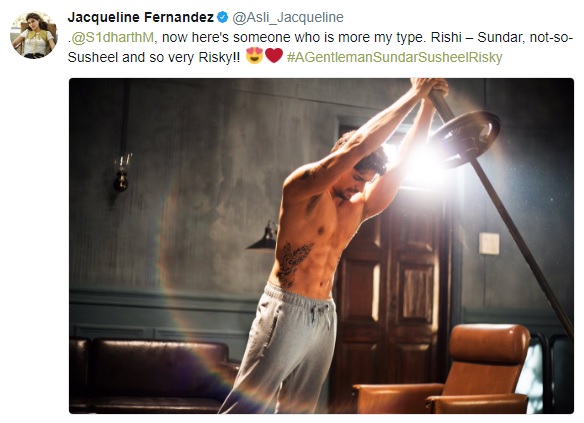Open Jacqueline Fernandez's profile avatar
584x423 pixels.
tap(34, 34)
